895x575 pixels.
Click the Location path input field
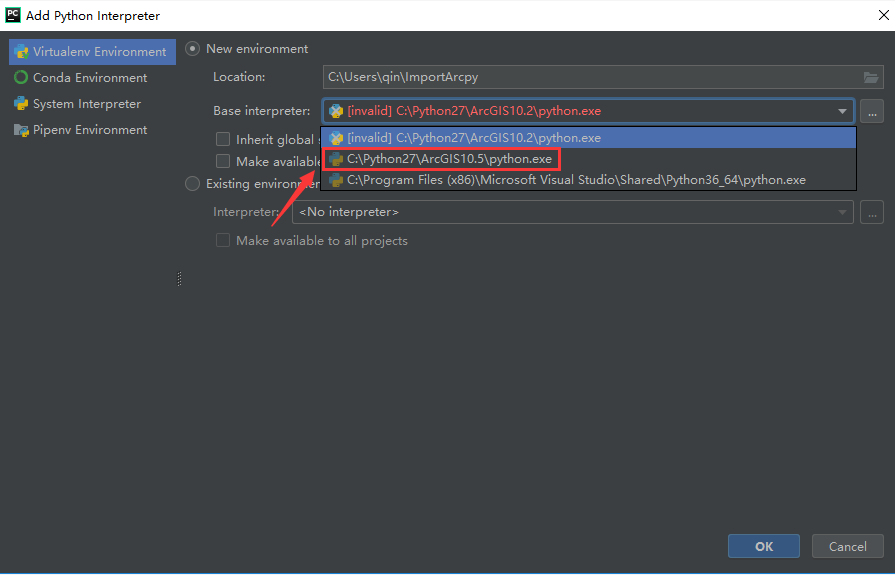590,77
